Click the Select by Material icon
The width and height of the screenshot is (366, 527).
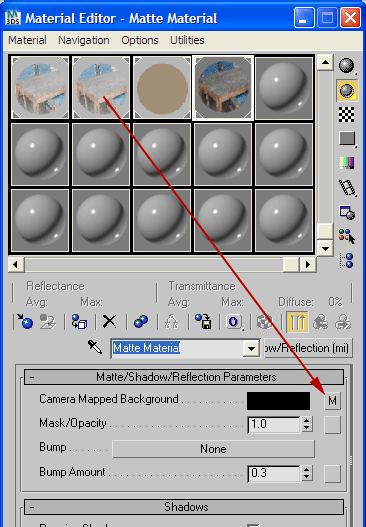click(347, 236)
